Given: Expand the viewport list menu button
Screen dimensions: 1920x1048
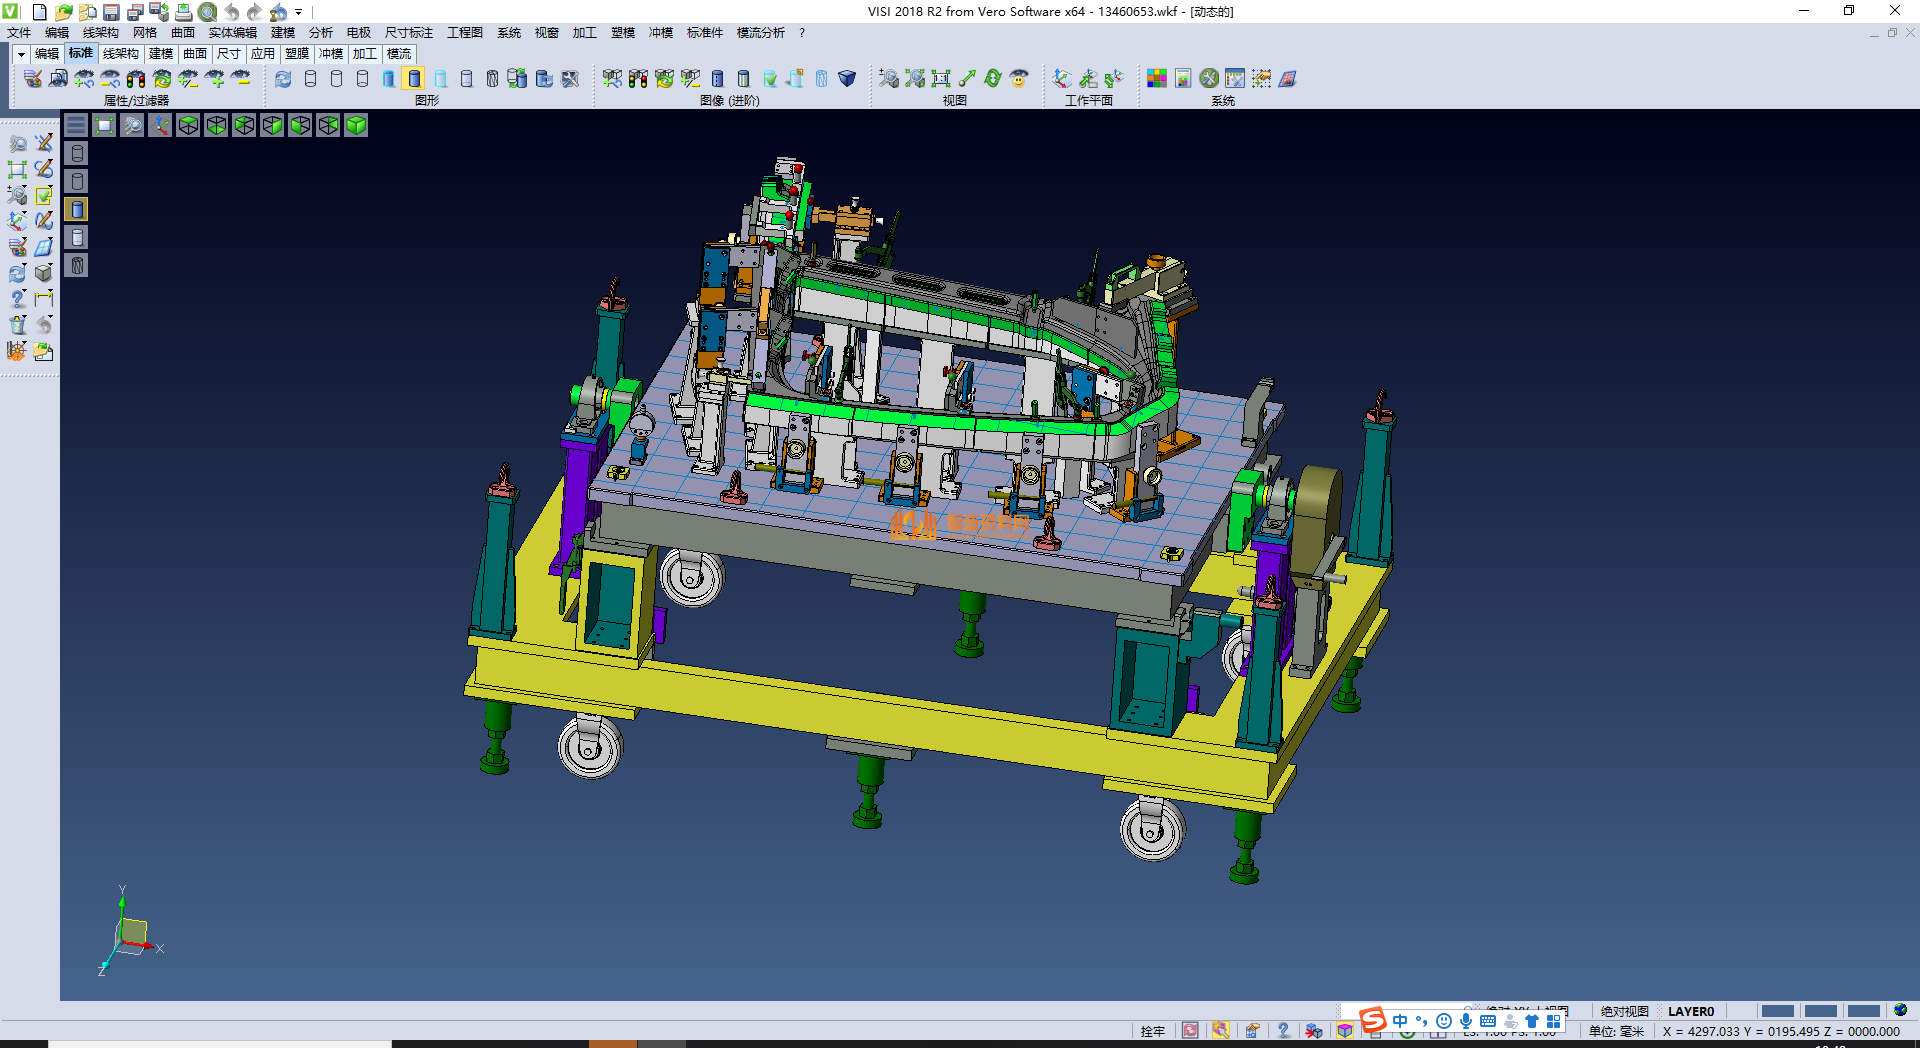Looking at the screenshot, I should point(76,125).
